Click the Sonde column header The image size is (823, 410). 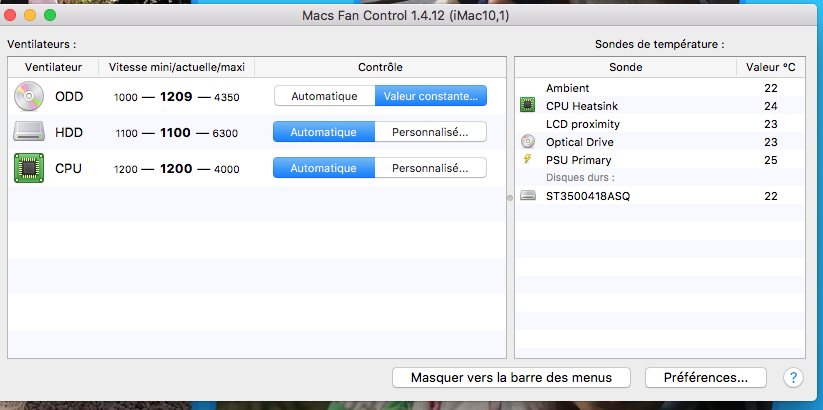pos(626,67)
